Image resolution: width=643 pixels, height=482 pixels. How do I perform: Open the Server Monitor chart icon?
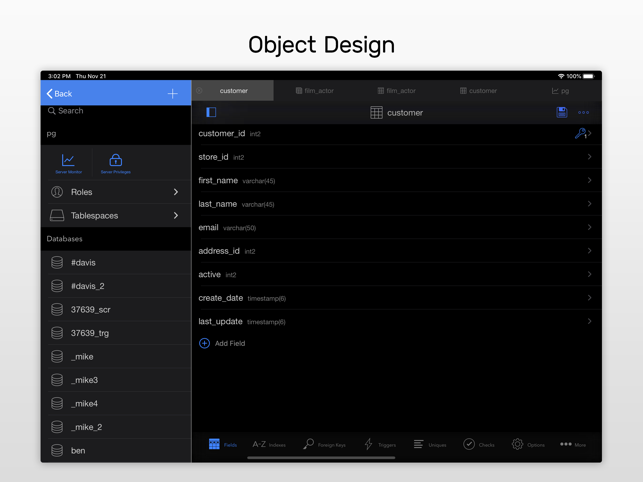pyautogui.click(x=68, y=161)
